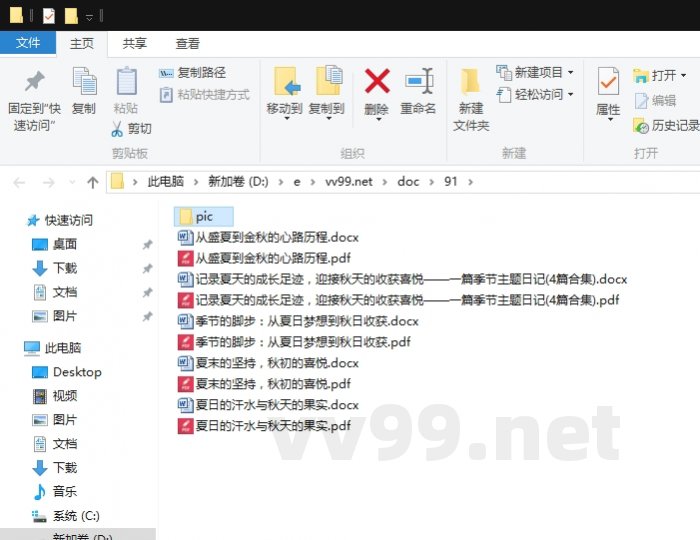This screenshot has height=540, width=700.
Task: Click the Open (打开) dropdown button
Action: pyautogui.click(x=660, y=75)
